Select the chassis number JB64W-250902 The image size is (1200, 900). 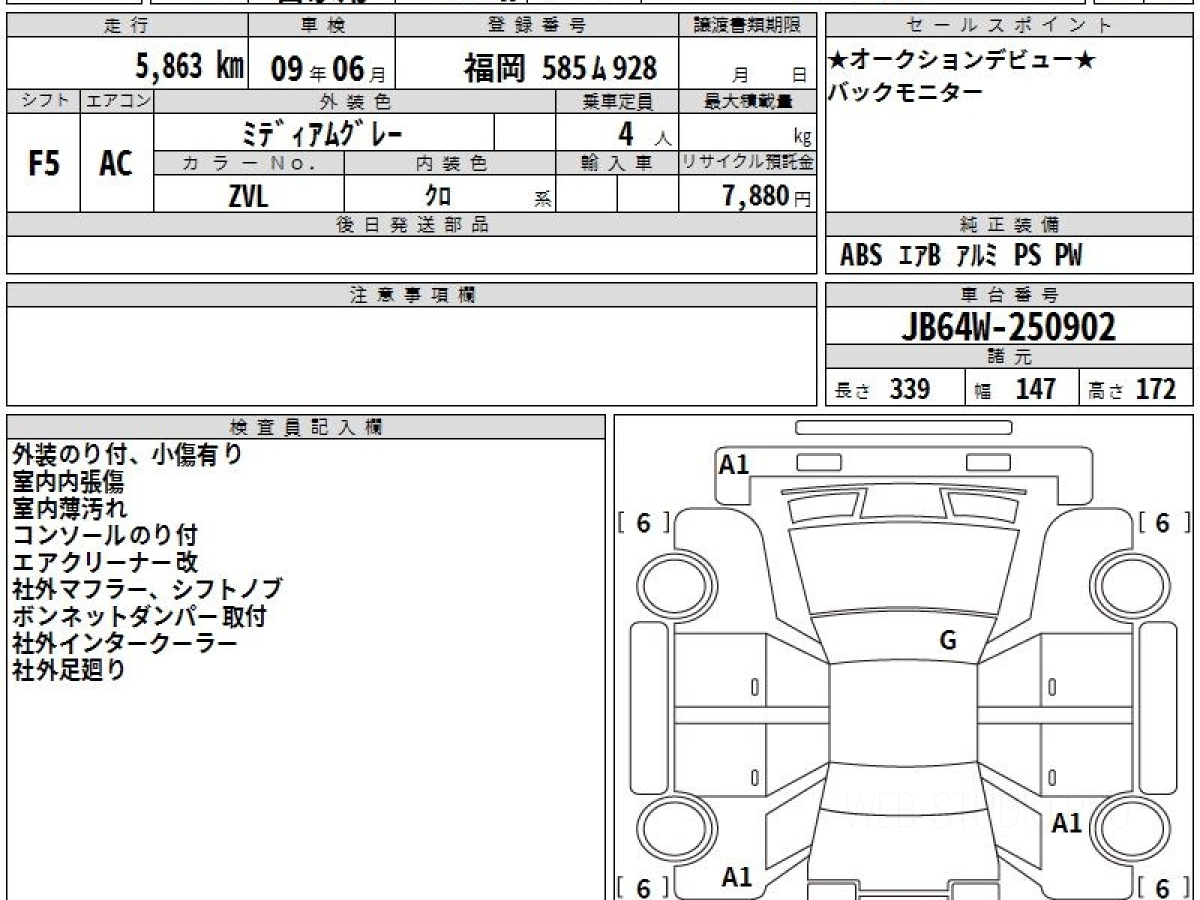tap(1009, 327)
